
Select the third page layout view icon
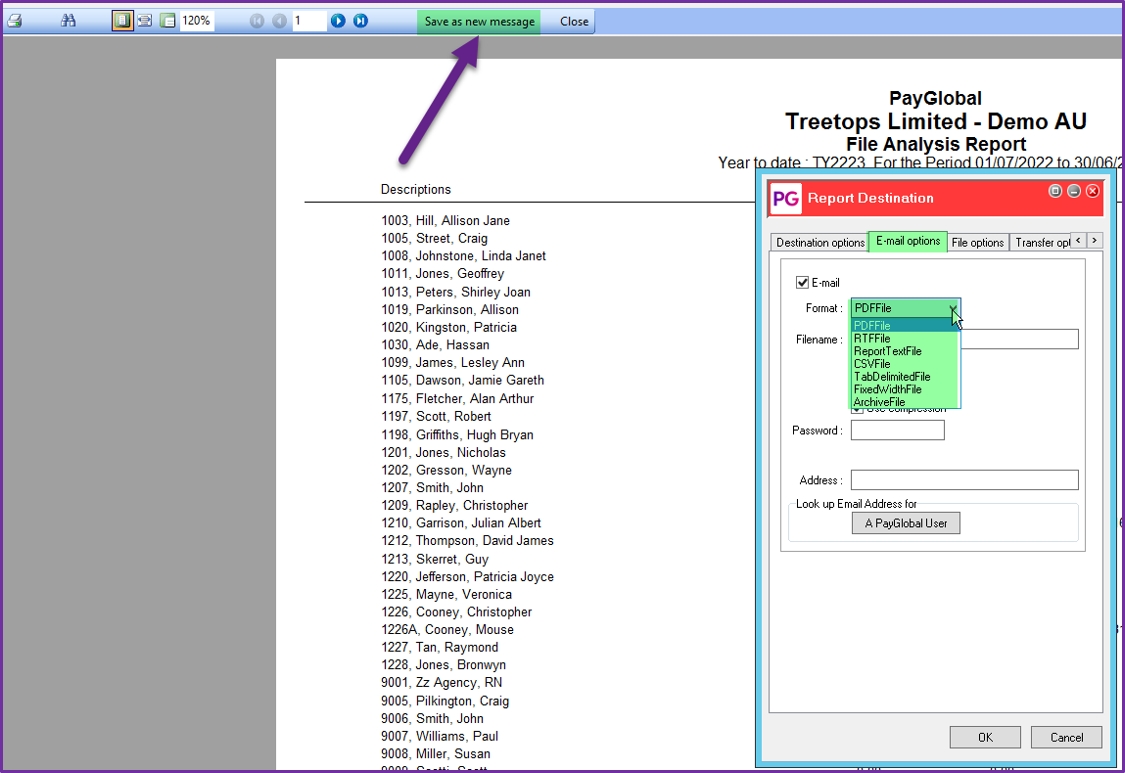[167, 21]
